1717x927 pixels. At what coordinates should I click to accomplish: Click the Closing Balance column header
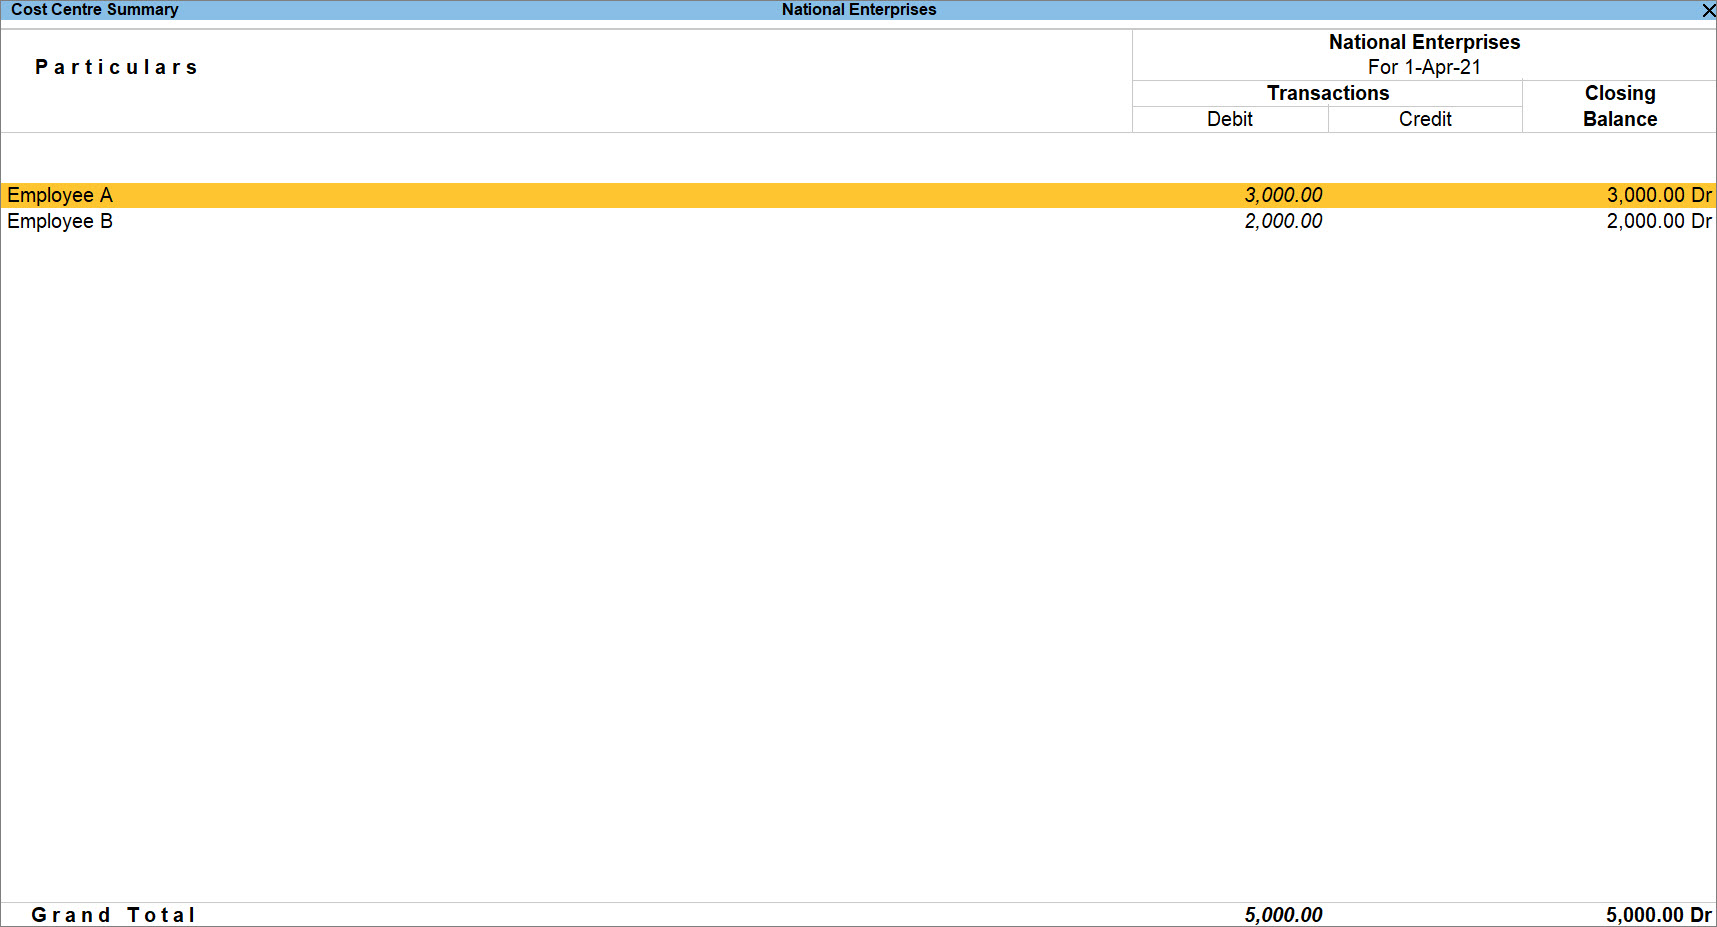pos(1620,106)
